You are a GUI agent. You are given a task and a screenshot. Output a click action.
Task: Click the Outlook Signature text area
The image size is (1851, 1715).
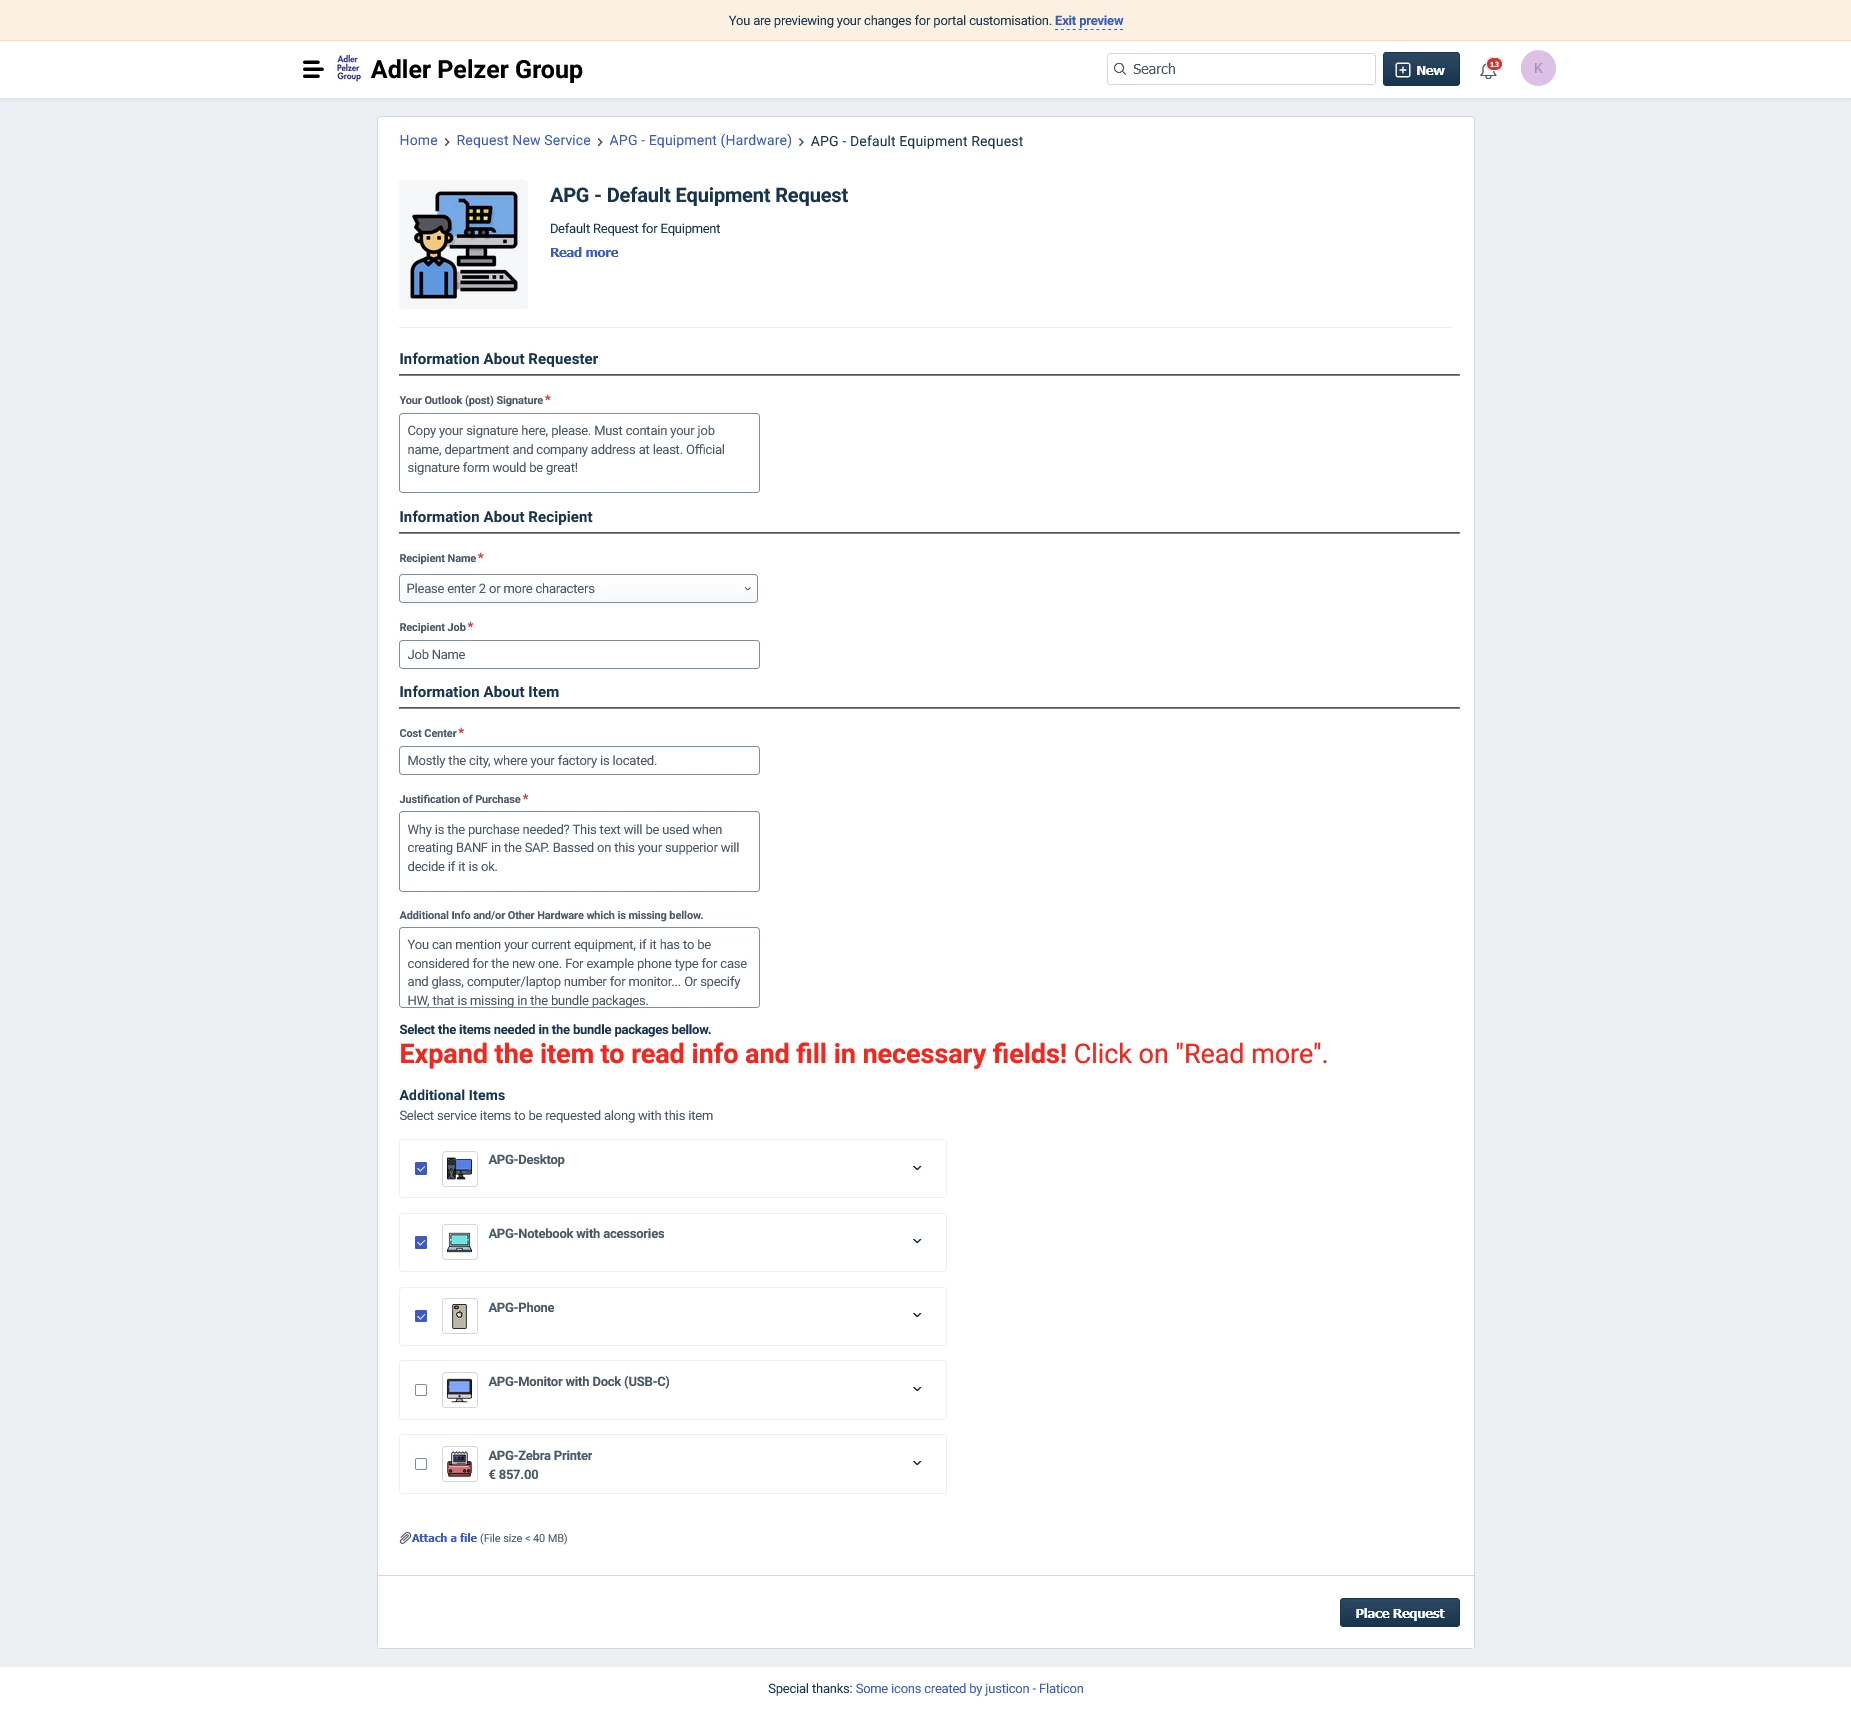tap(579, 453)
